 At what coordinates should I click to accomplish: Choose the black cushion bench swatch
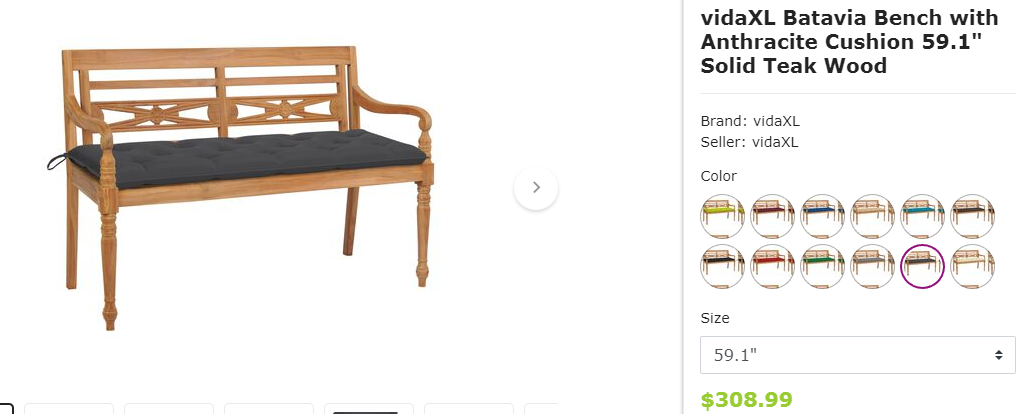tap(722, 266)
